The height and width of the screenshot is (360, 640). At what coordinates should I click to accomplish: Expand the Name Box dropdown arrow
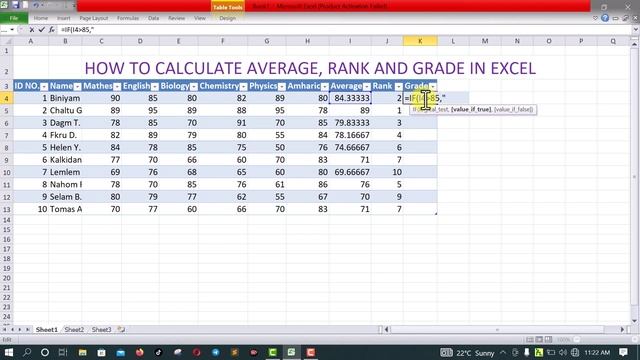[12, 30]
